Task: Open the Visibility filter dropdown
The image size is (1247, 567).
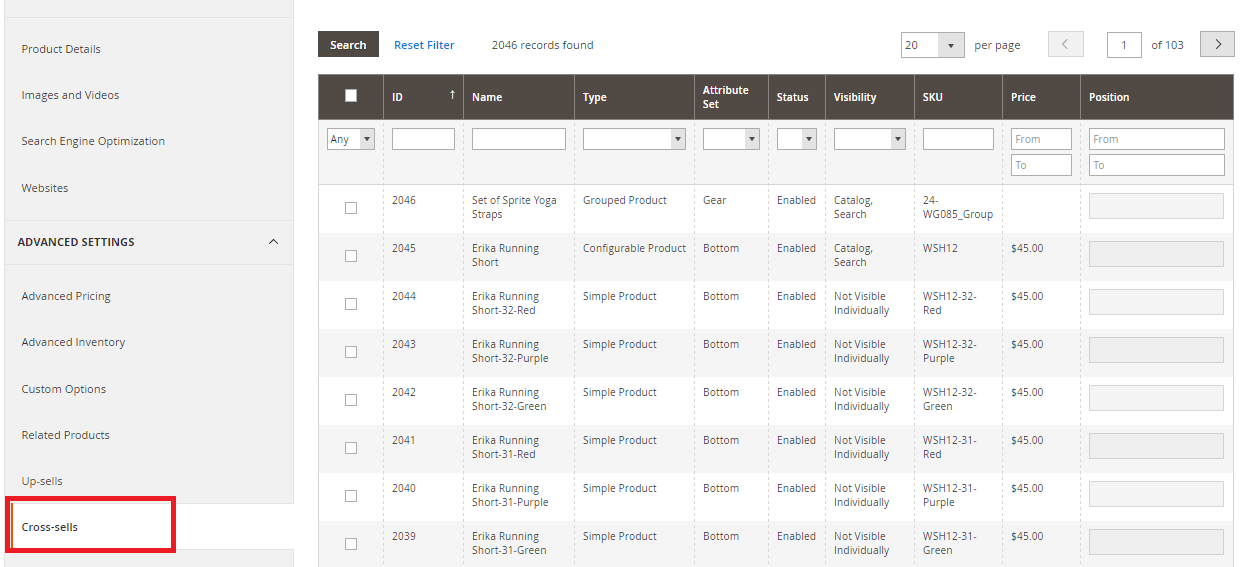Action: point(870,139)
